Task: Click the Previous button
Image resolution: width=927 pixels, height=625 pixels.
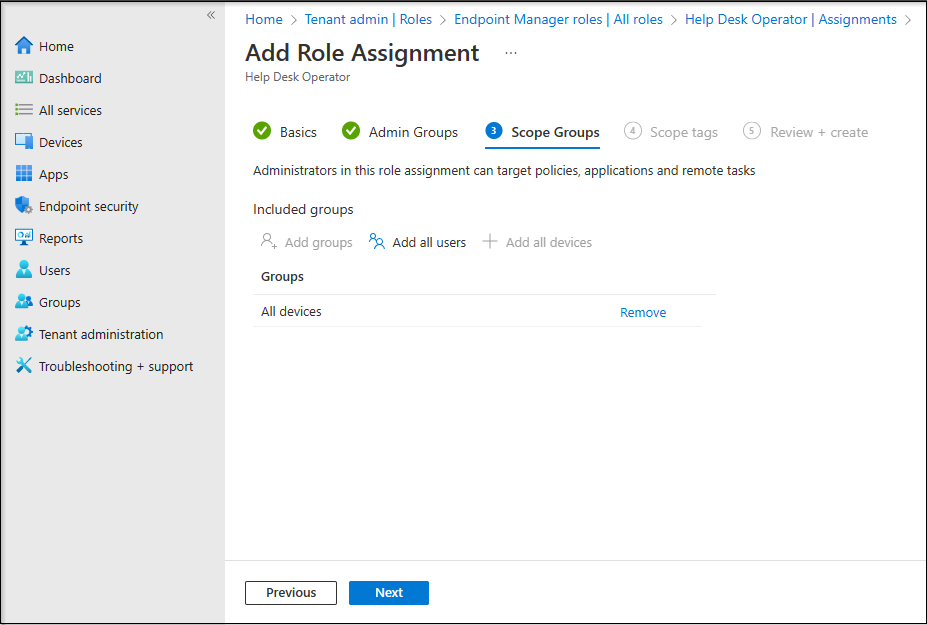Action: (x=291, y=592)
